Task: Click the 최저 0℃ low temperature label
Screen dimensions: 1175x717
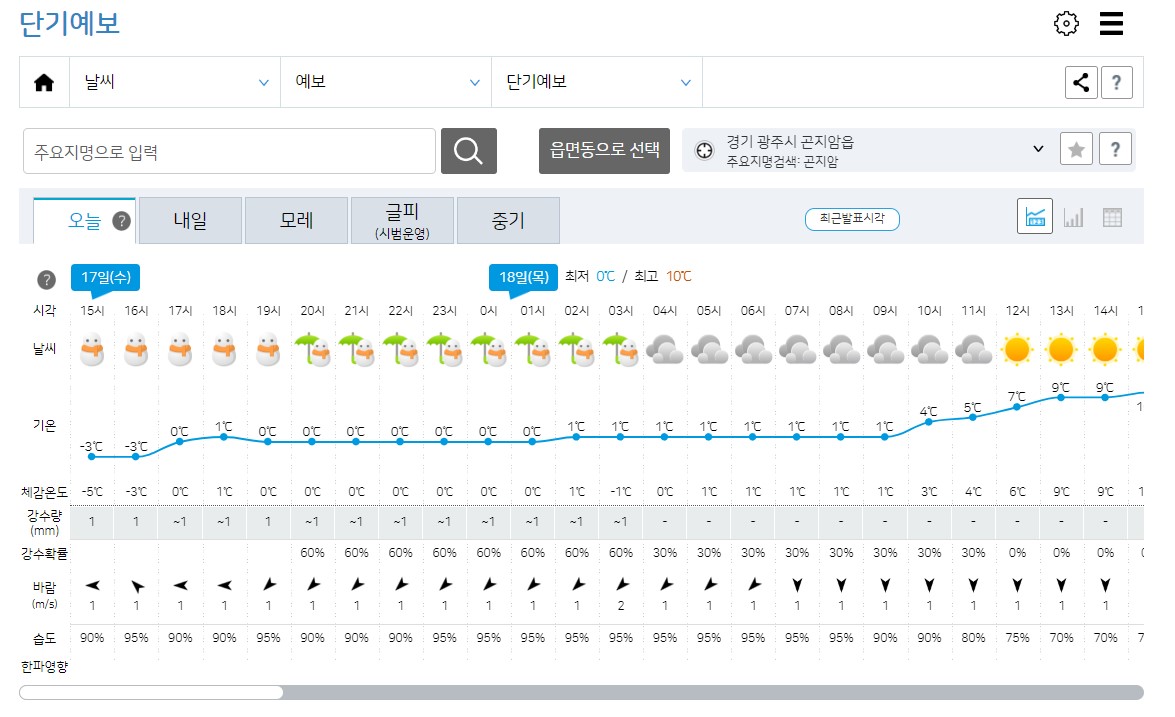Action: [x=590, y=276]
